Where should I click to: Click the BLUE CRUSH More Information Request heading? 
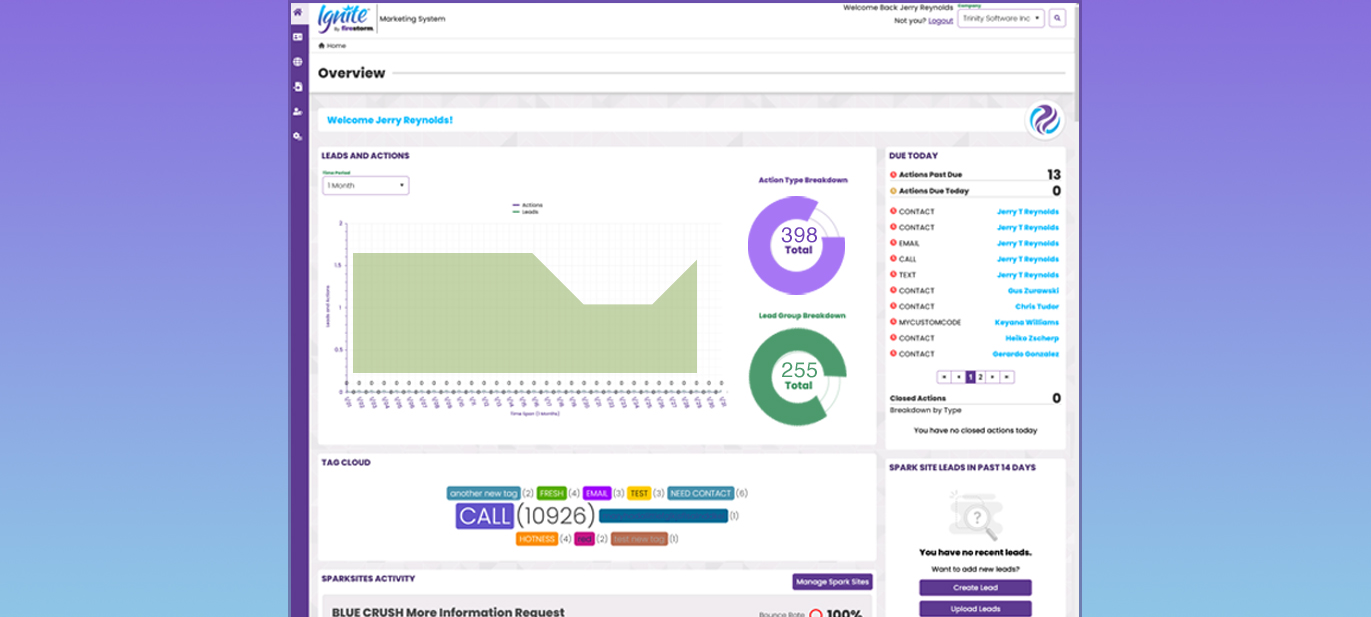[x=448, y=612]
